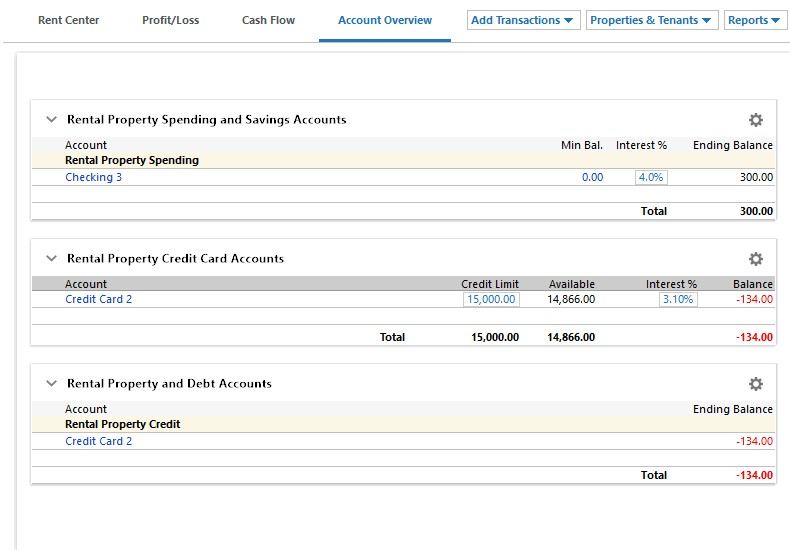Open the Properties & Tenants dropdown

click(x=651, y=20)
